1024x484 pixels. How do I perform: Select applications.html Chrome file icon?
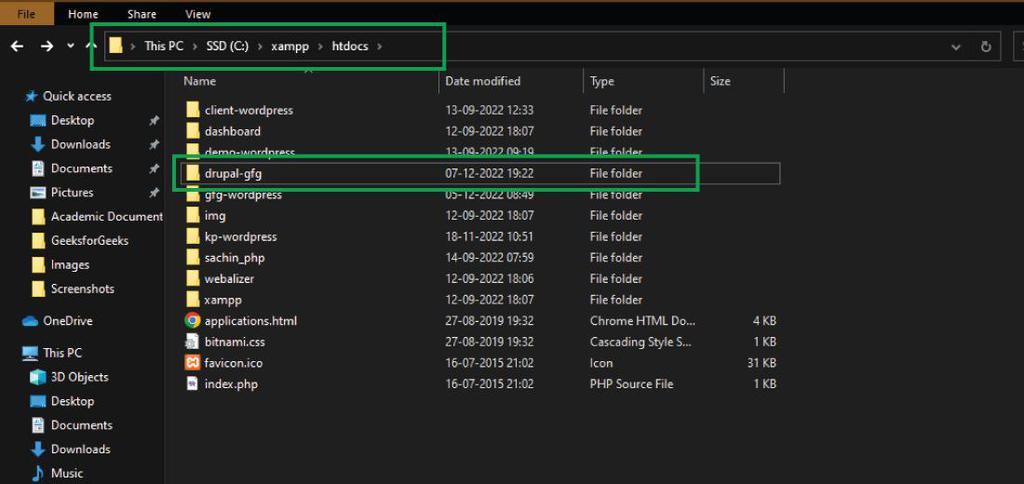click(192, 320)
